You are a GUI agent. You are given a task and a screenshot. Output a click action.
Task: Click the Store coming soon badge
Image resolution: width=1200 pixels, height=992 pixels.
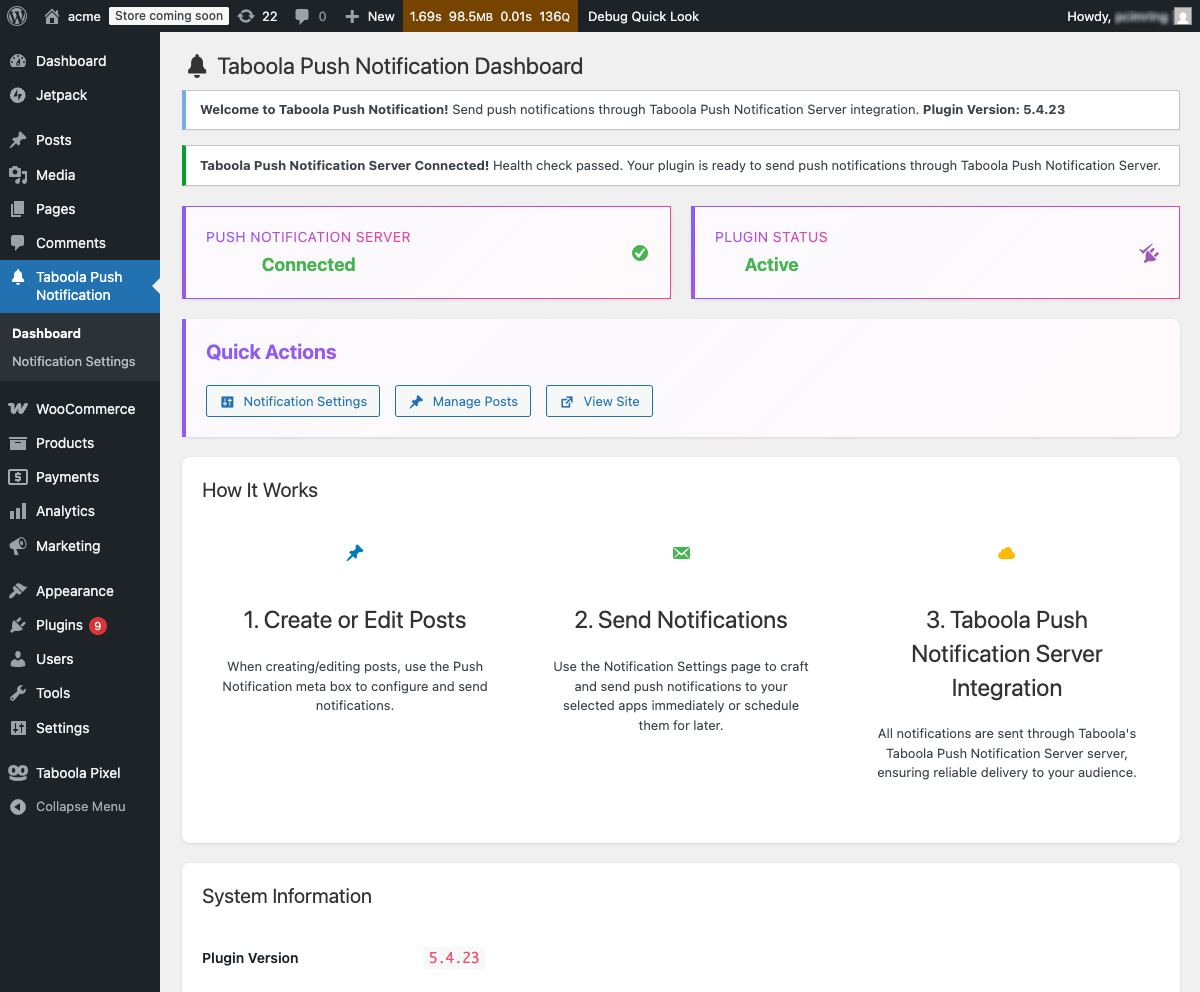tap(168, 16)
